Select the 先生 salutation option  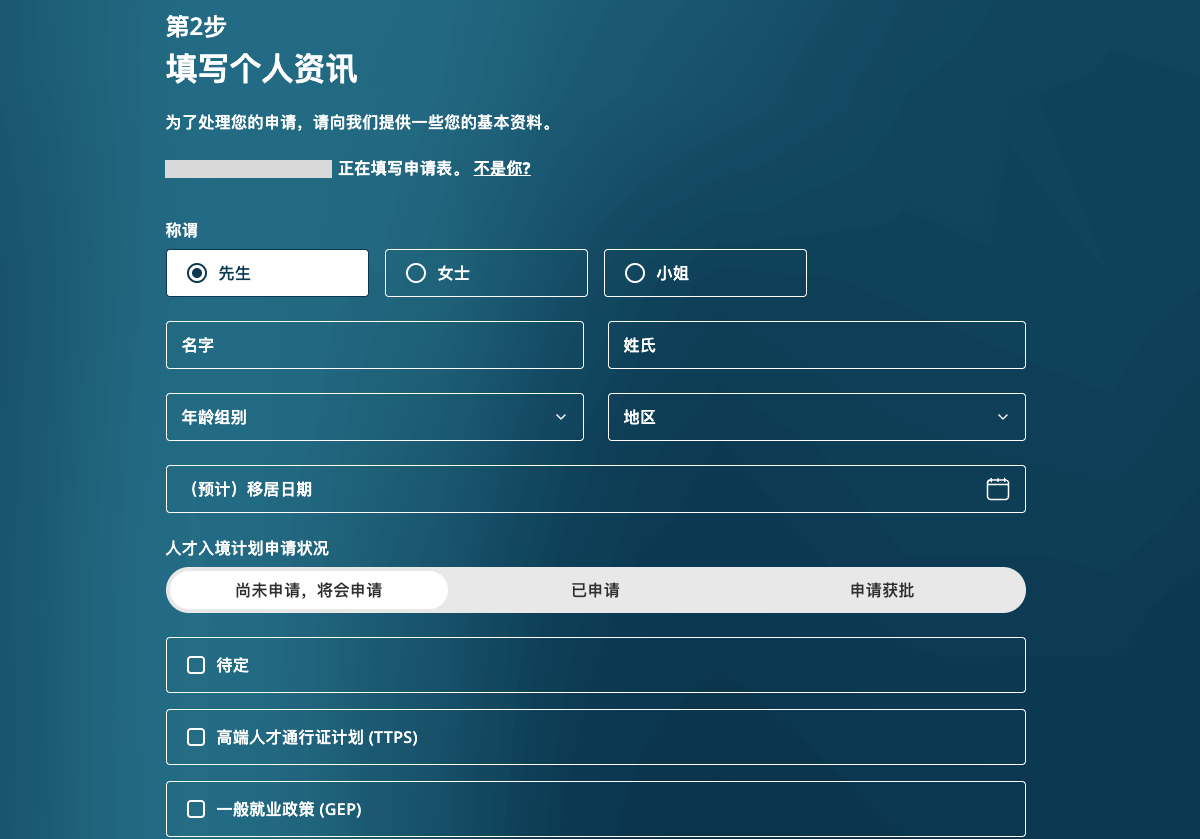tap(267, 272)
